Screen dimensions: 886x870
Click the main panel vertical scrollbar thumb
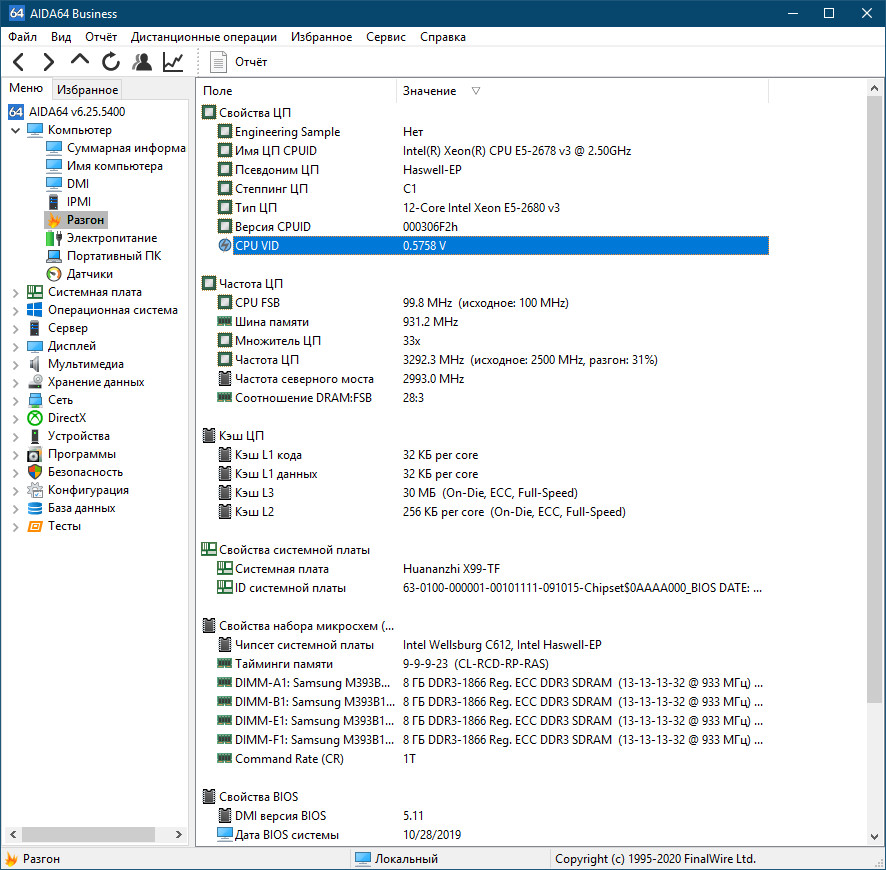pos(874,399)
